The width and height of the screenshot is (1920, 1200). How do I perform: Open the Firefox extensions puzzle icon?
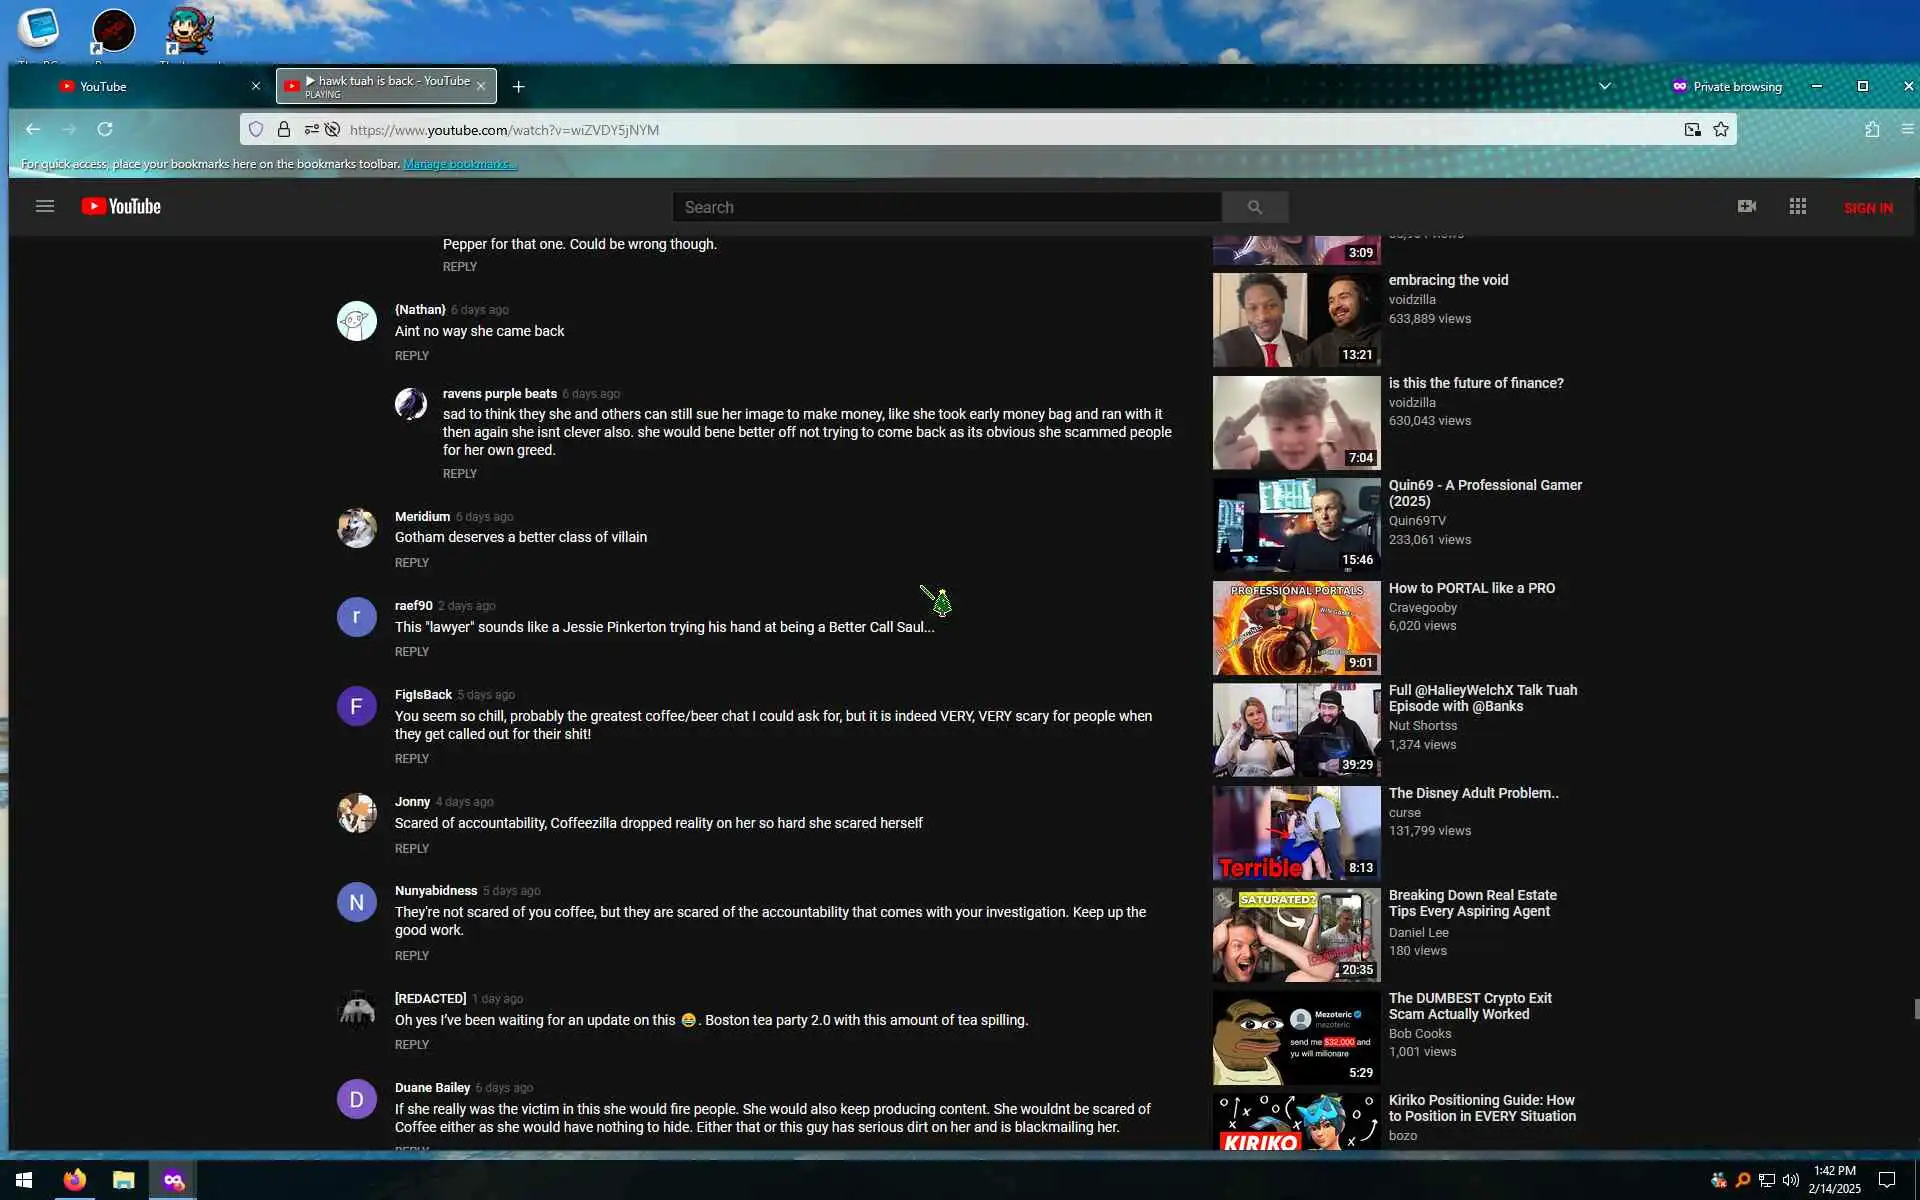tap(1872, 130)
